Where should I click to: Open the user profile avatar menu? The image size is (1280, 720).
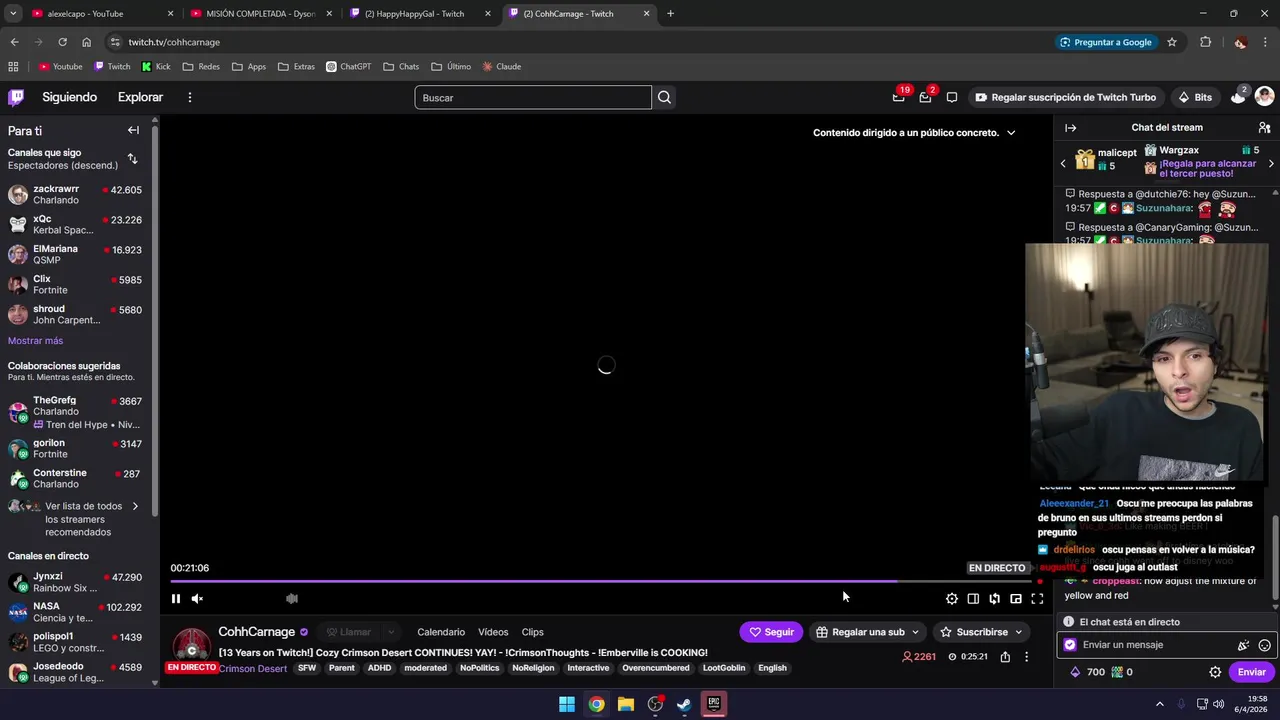tap(1264, 97)
